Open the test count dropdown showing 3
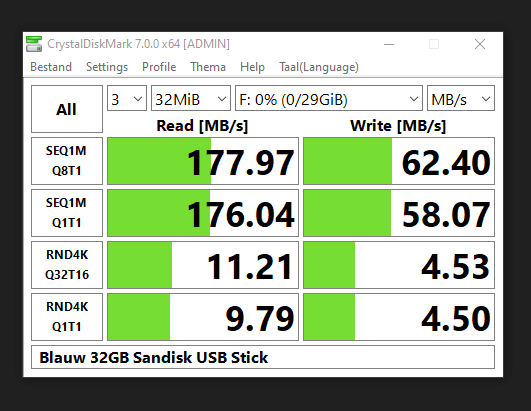Viewport: 531px width, 411px height. [127, 98]
